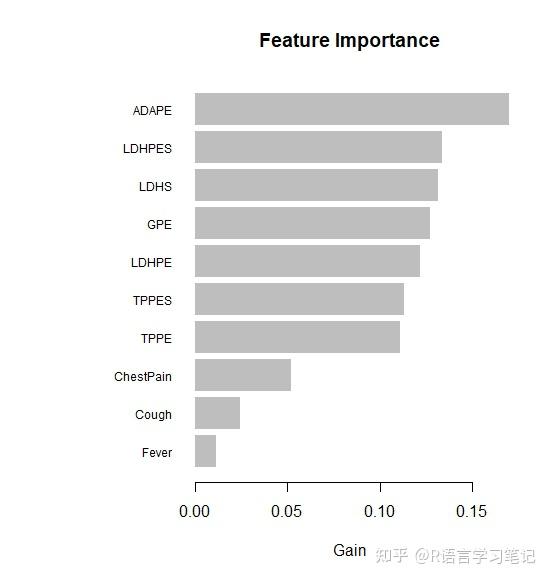The image size is (550, 580).
Task: Click the Cough bar
Action: coord(217,413)
